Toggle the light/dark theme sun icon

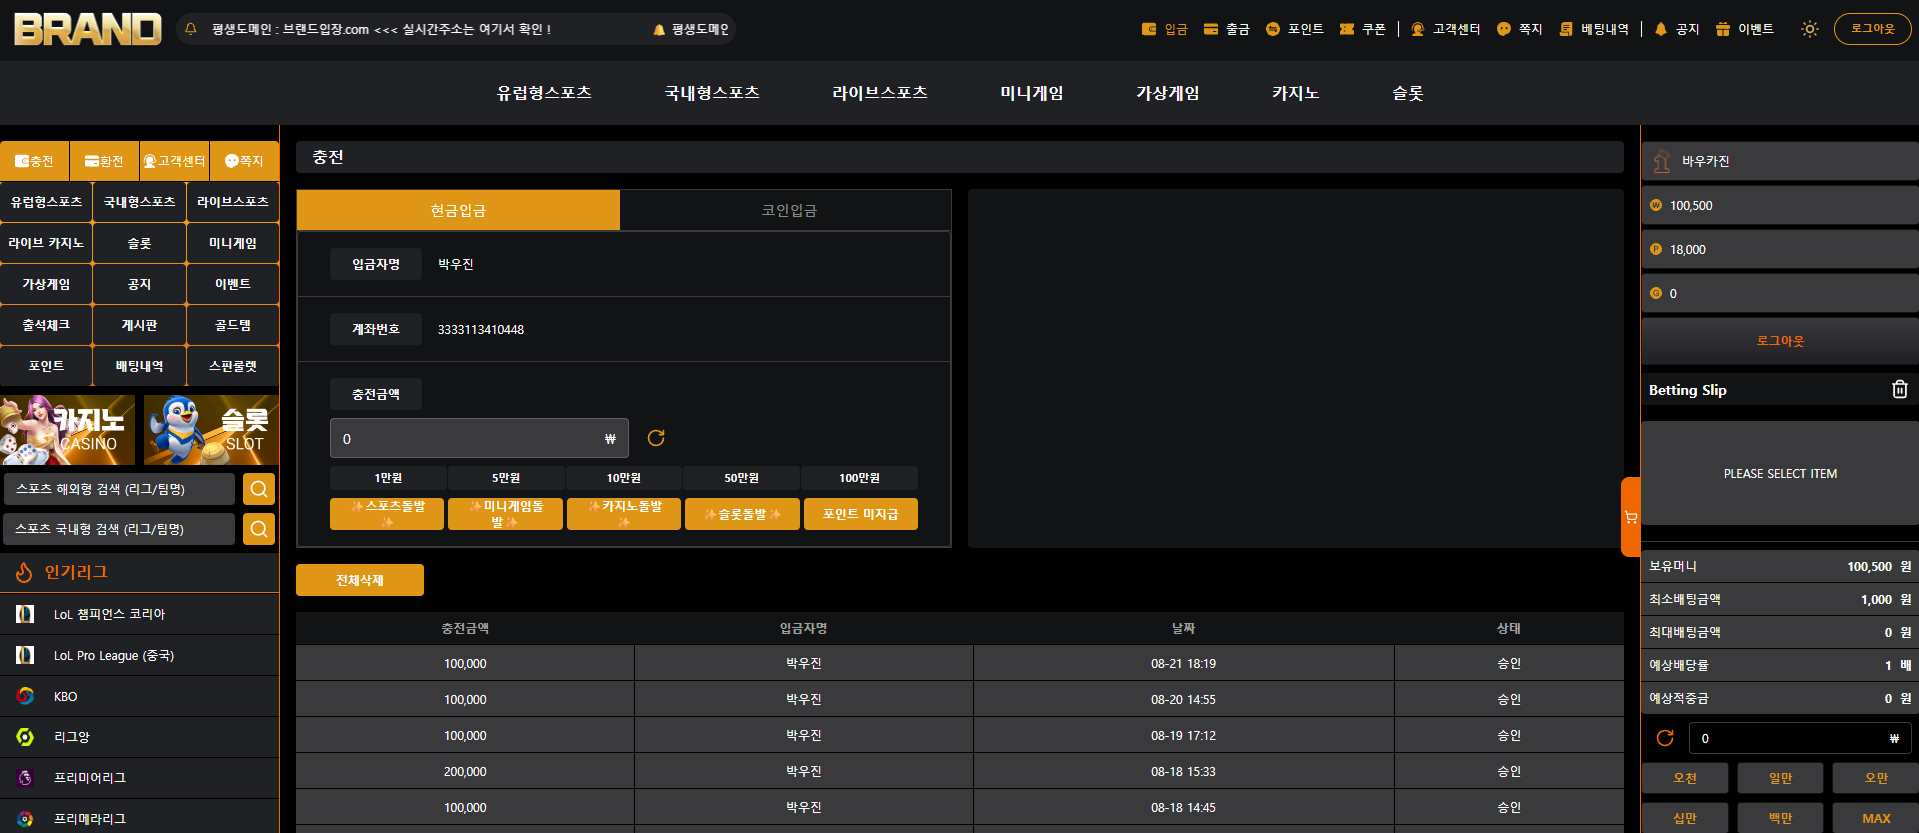click(x=1809, y=29)
